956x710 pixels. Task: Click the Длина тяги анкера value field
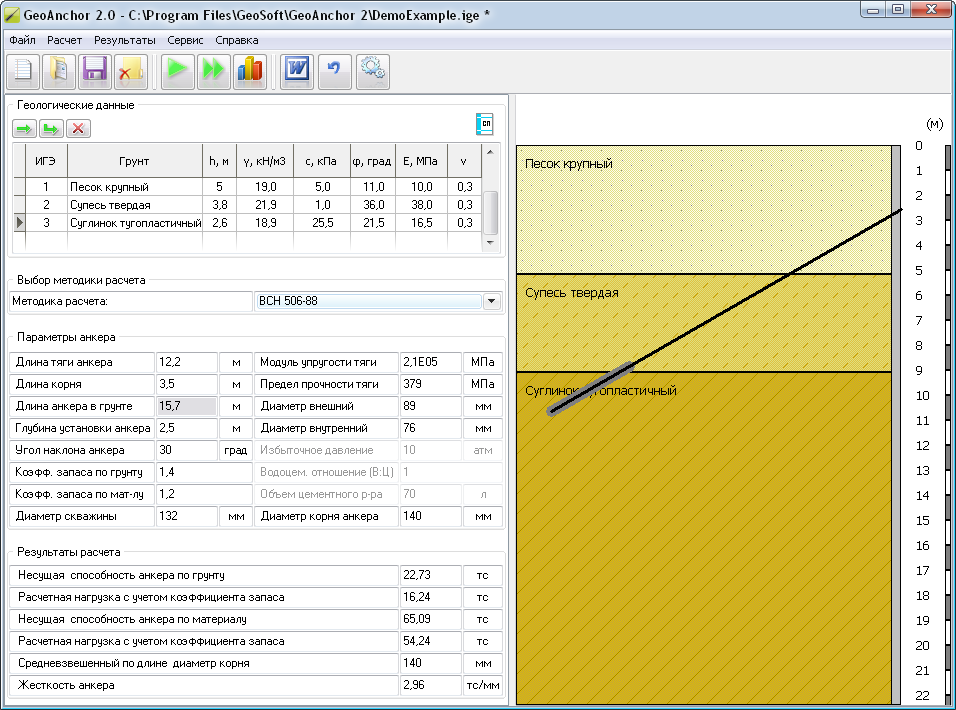[185, 362]
